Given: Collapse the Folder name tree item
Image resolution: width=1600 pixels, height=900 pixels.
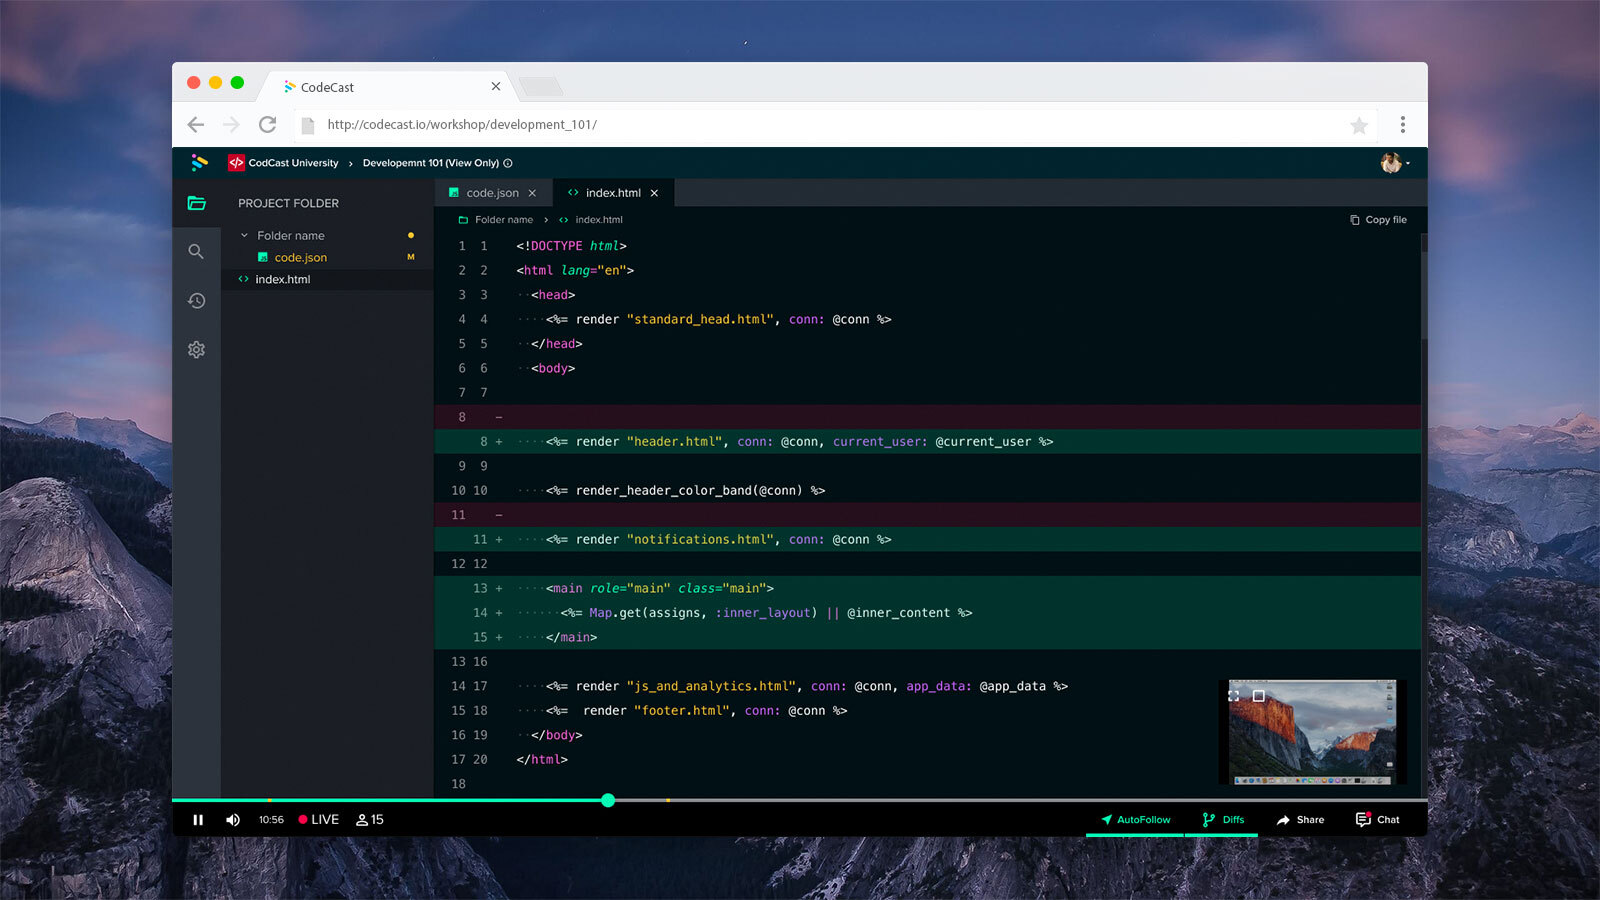Looking at the screenshot, I should [243, 235].
